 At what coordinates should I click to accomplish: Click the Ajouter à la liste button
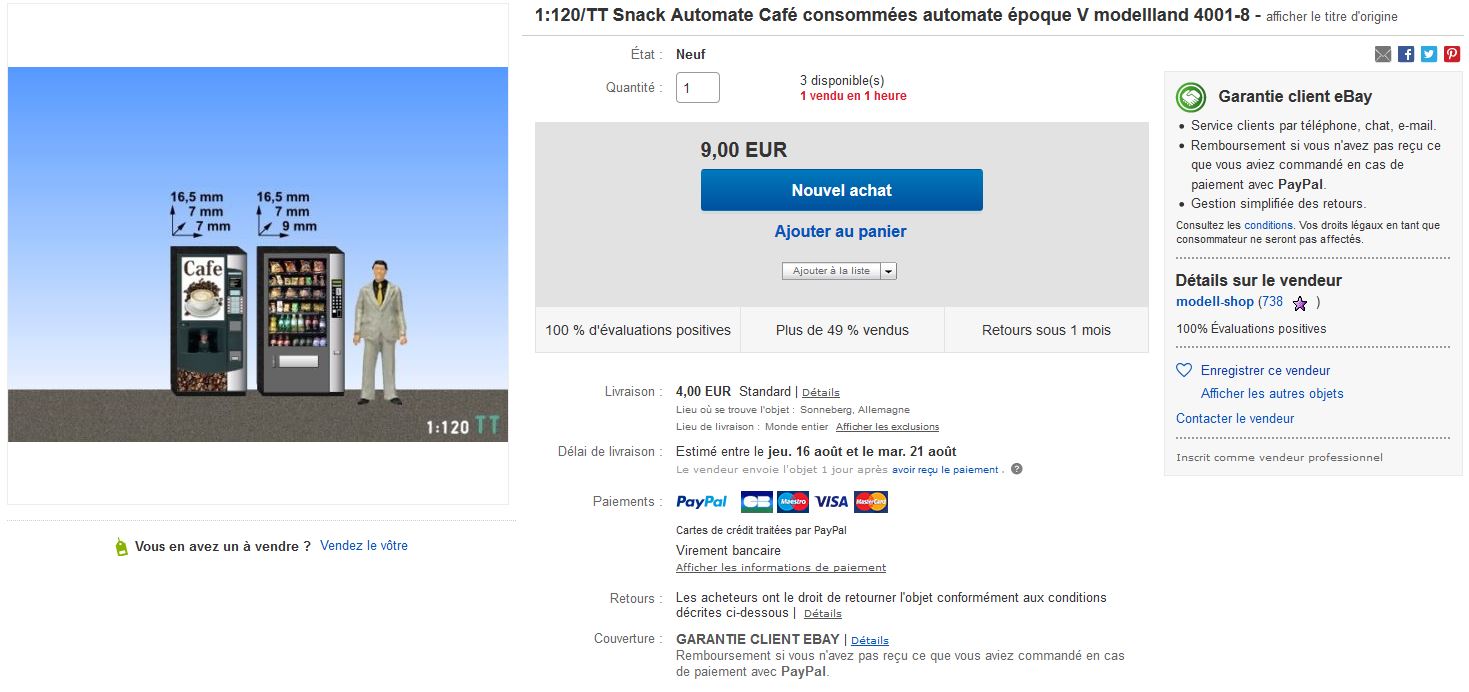[x=831, y=271]
